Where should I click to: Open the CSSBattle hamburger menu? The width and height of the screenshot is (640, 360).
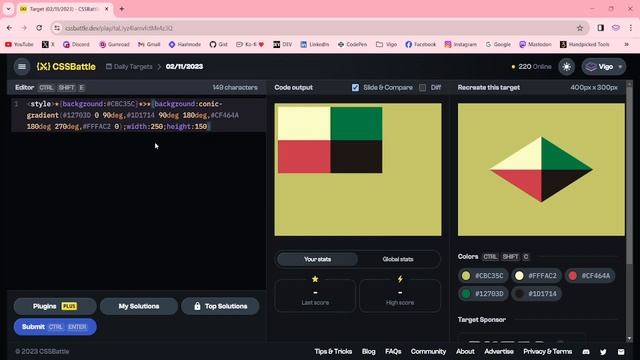pyautogui.click(x=22, y=67)
